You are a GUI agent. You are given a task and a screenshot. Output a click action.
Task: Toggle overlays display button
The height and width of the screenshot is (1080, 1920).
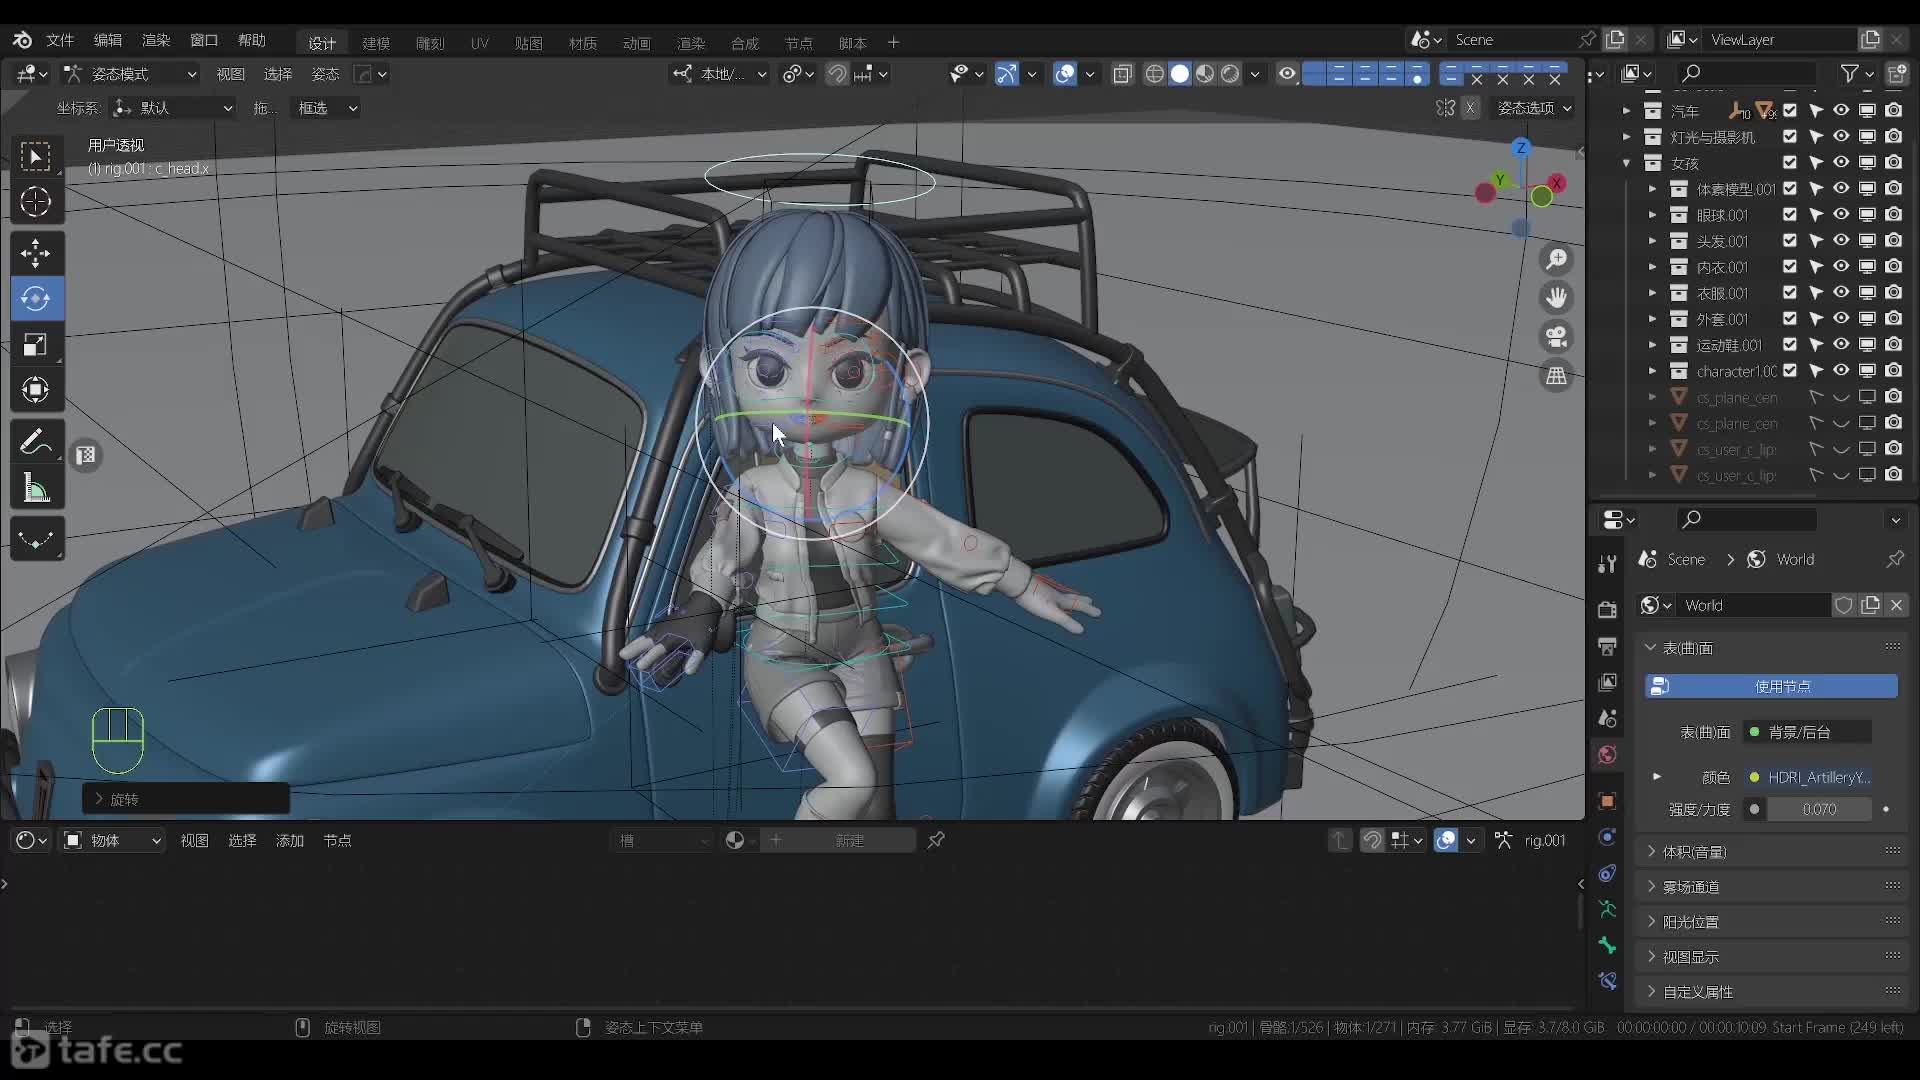[1065, 74]
